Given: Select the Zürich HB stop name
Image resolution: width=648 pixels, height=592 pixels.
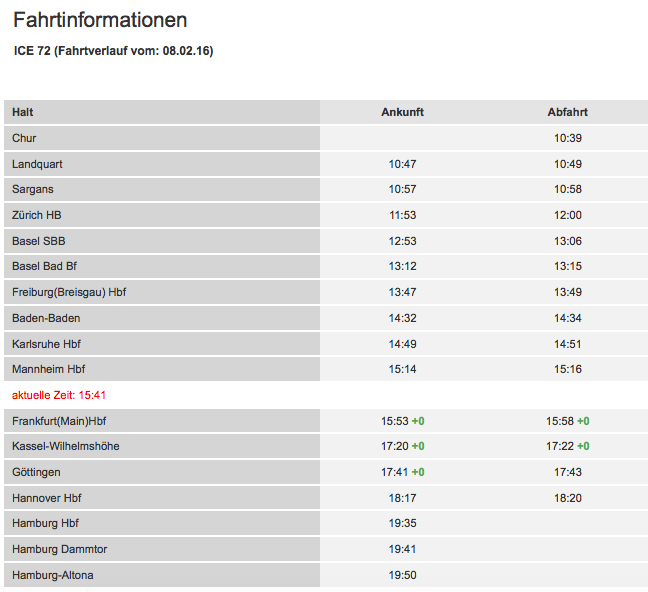Looking at the screenshot, I should coord(37,215).
